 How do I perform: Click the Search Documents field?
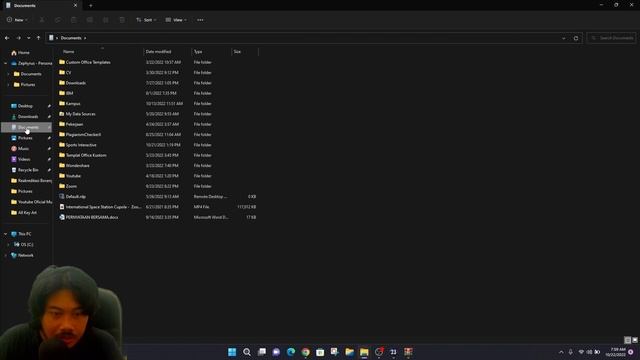click(611, 38)
